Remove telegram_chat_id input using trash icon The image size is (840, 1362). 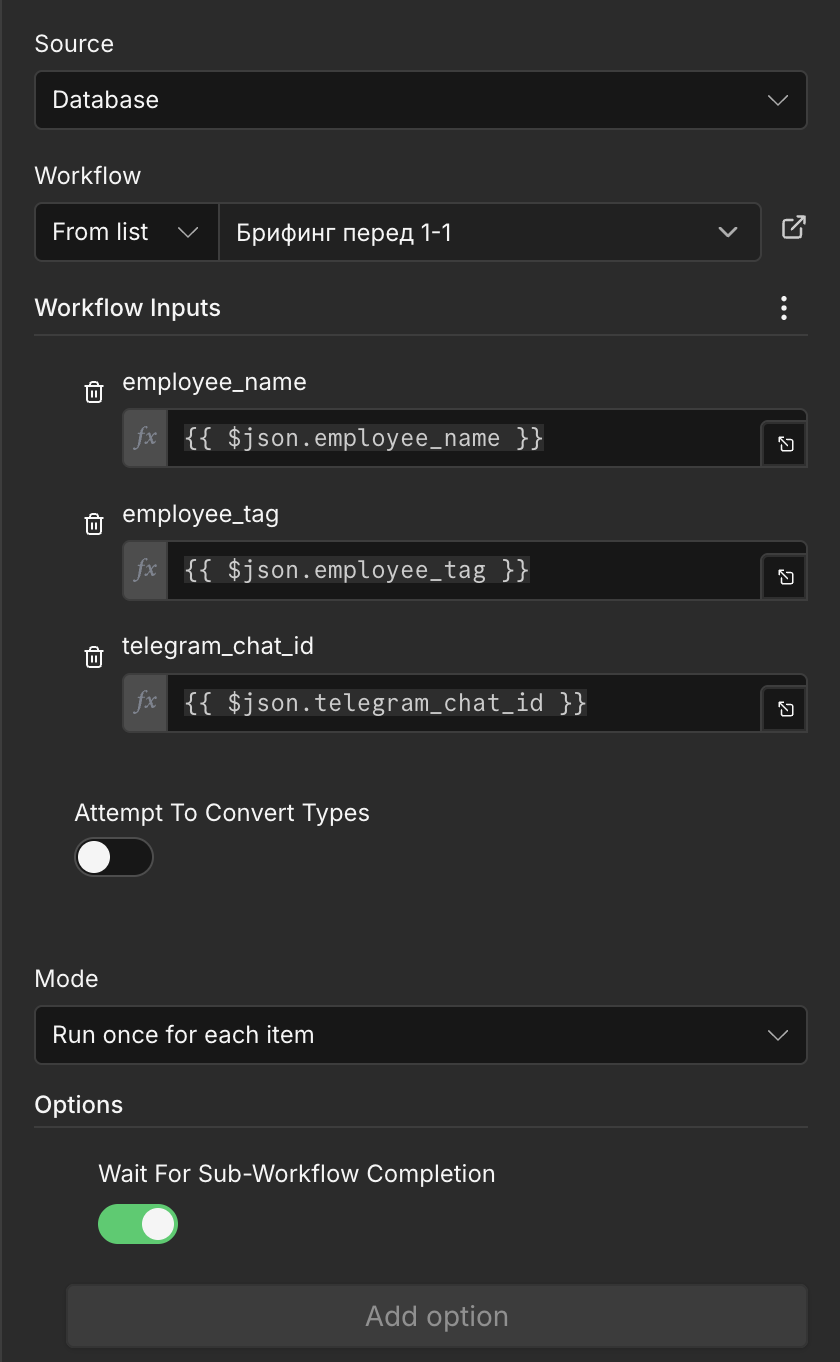click(x=94, y=656)
